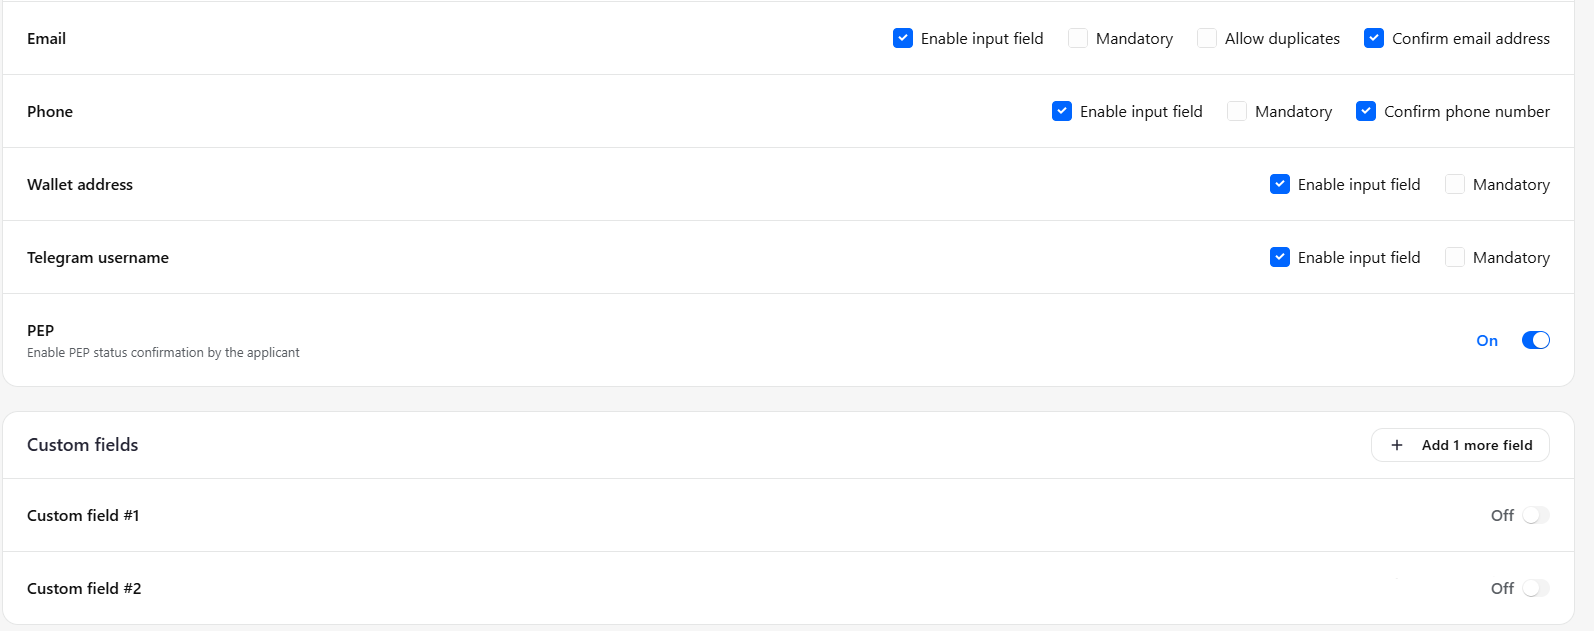Disable Telegram username input field
1594x631 pixels.
click(x=1280, y=257)
